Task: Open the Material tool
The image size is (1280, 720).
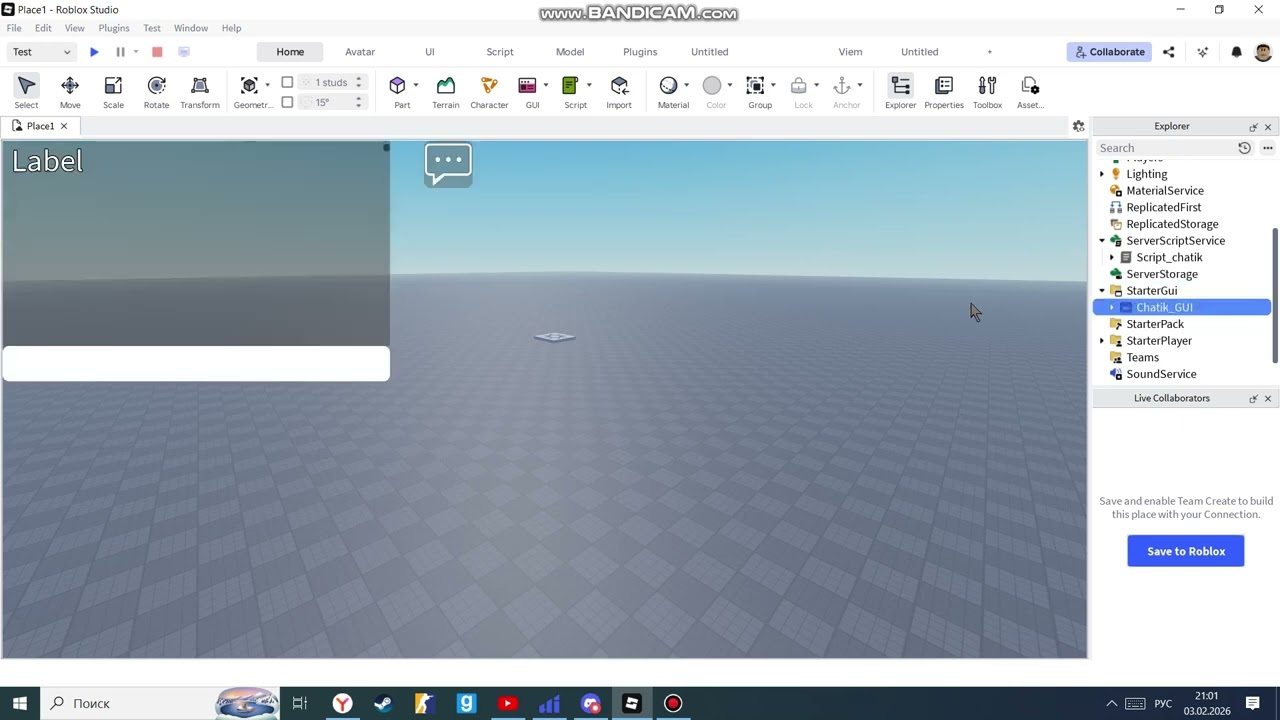Action: click(669, 91)
